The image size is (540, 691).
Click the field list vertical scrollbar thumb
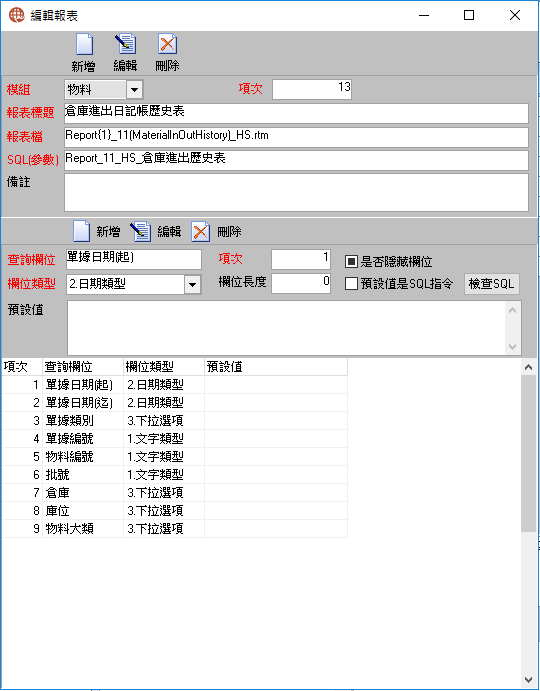(529, 453)
